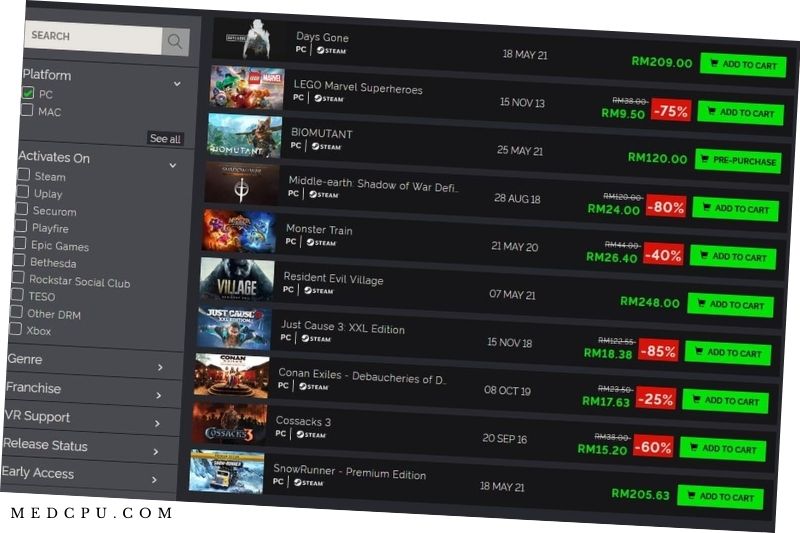This screenshot has height=533, width=800.
Task: Click the -85% discount badge
Action: click(658, 351)
